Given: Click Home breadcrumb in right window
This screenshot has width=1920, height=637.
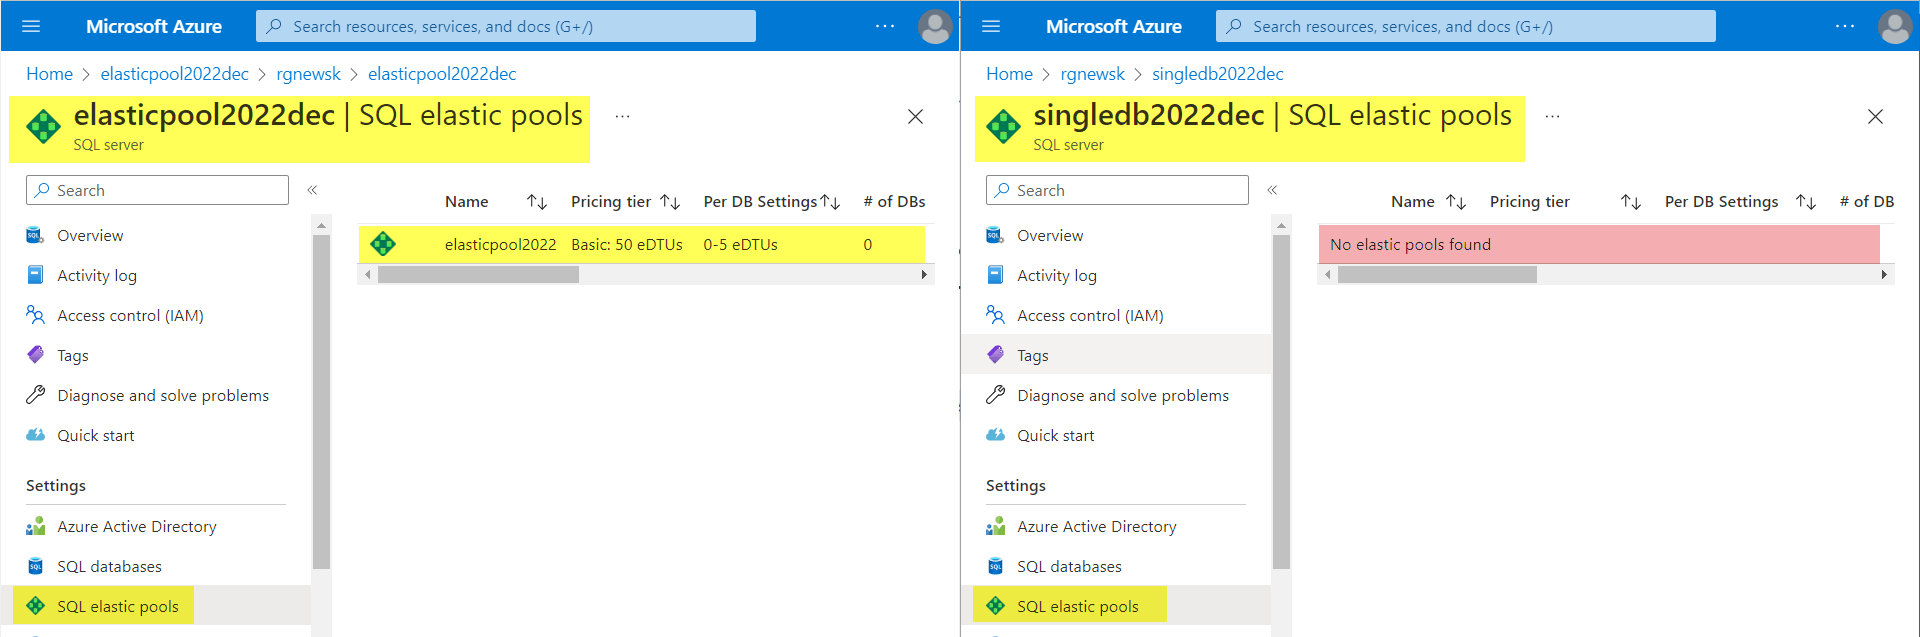Looking at the screenshot, I should [x=1009, y=74].
